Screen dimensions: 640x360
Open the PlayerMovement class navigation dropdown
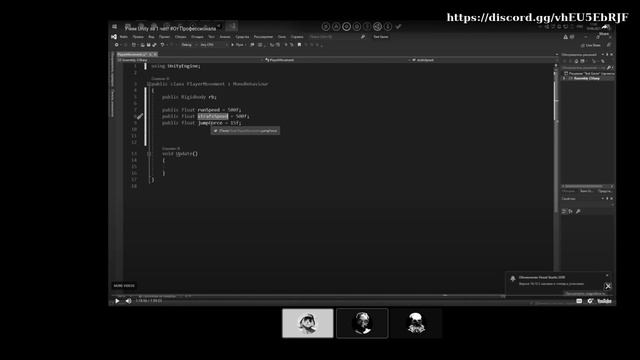pos(337,60)
